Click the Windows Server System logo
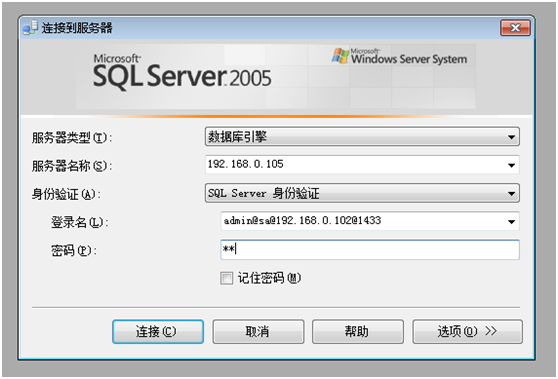 click(399, 57)
